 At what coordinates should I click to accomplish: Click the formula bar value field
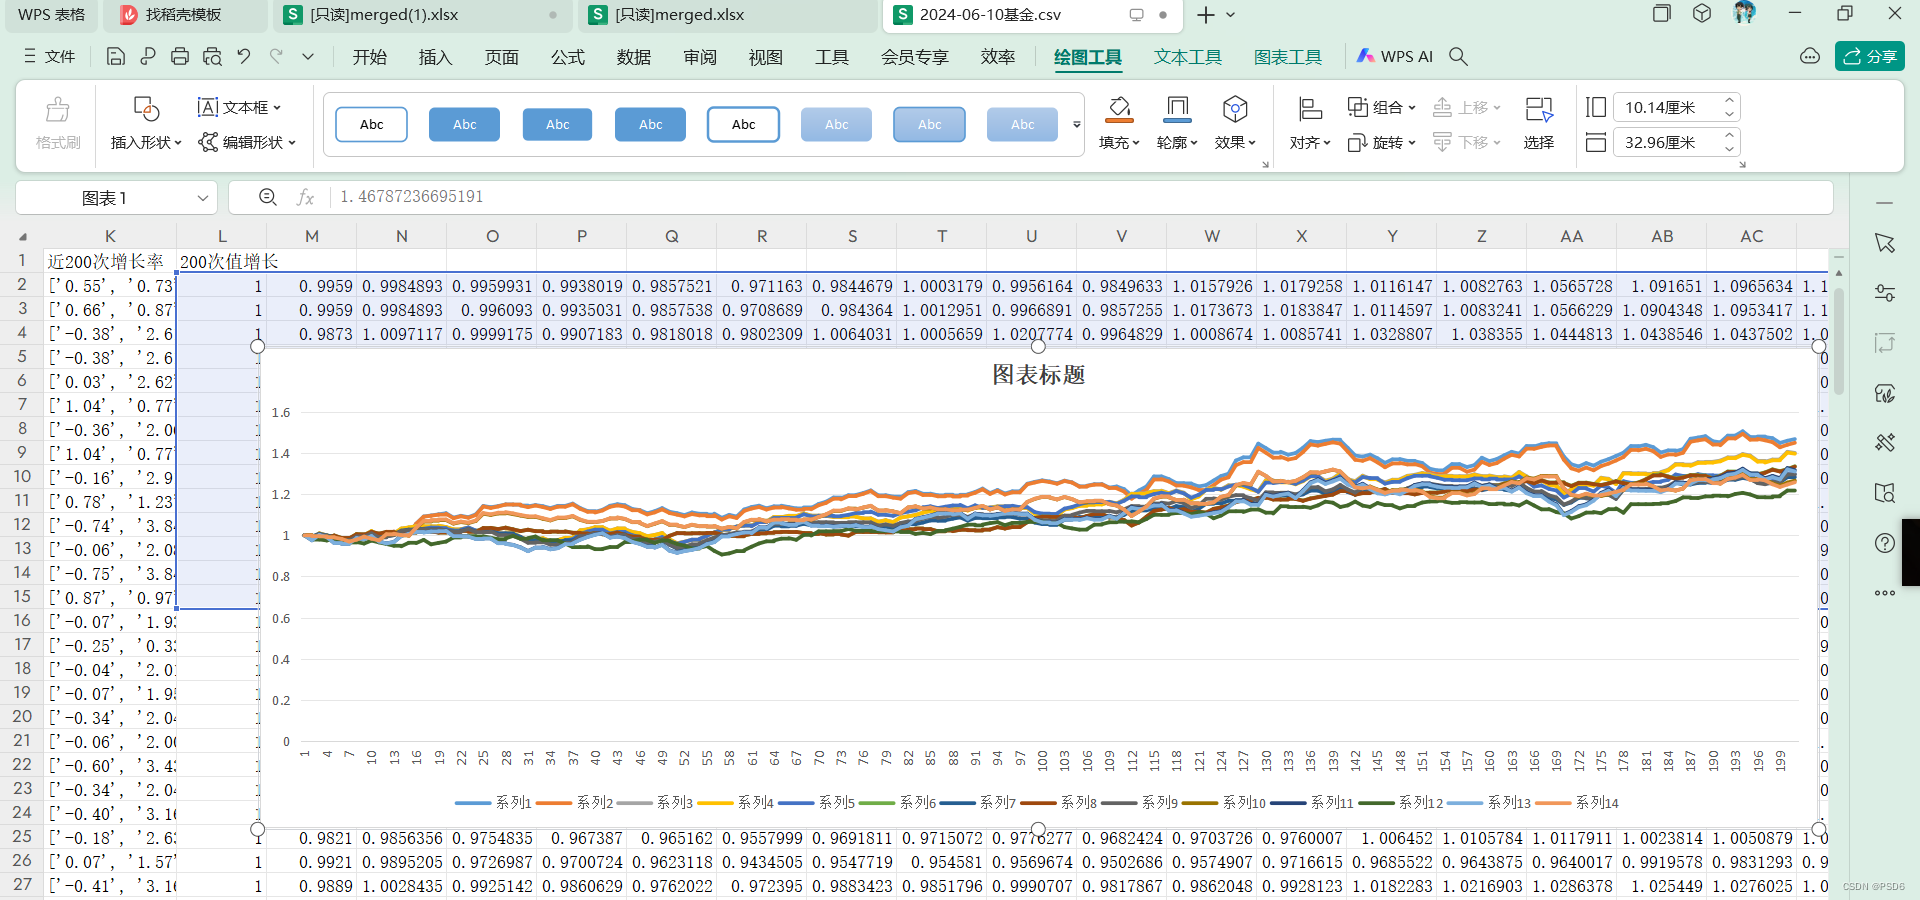[x=1080, y=197]
